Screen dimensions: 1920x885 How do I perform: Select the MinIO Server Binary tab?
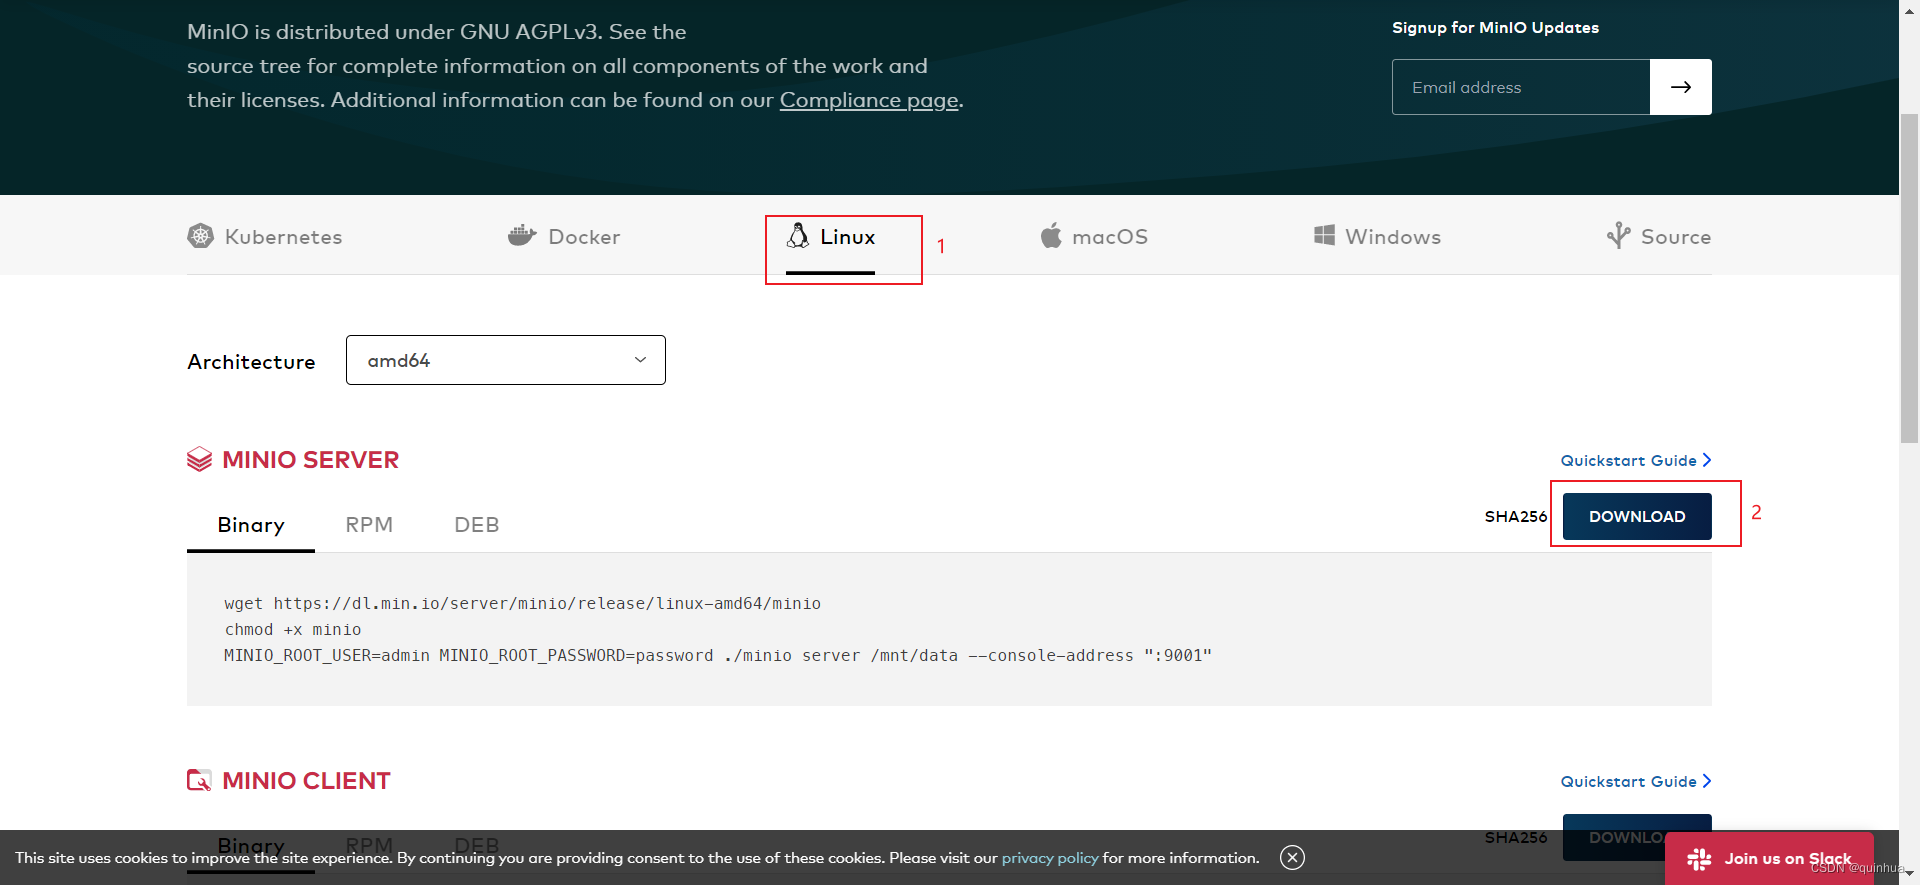(251, 525)
